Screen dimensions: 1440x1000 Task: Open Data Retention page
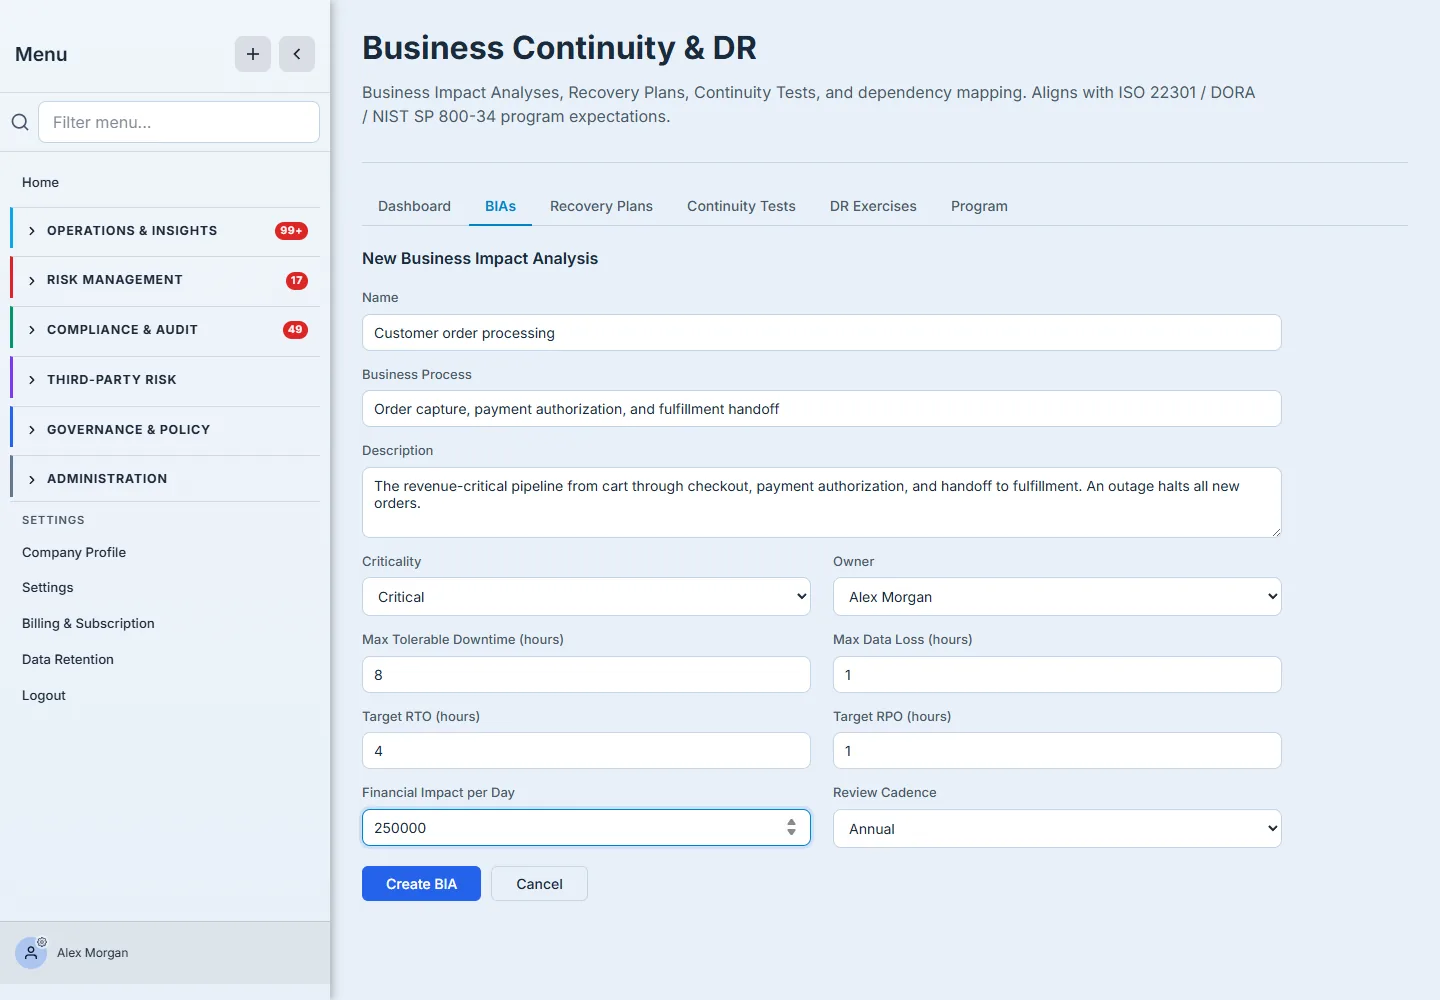pyautogui.click(x=68, y=660)
